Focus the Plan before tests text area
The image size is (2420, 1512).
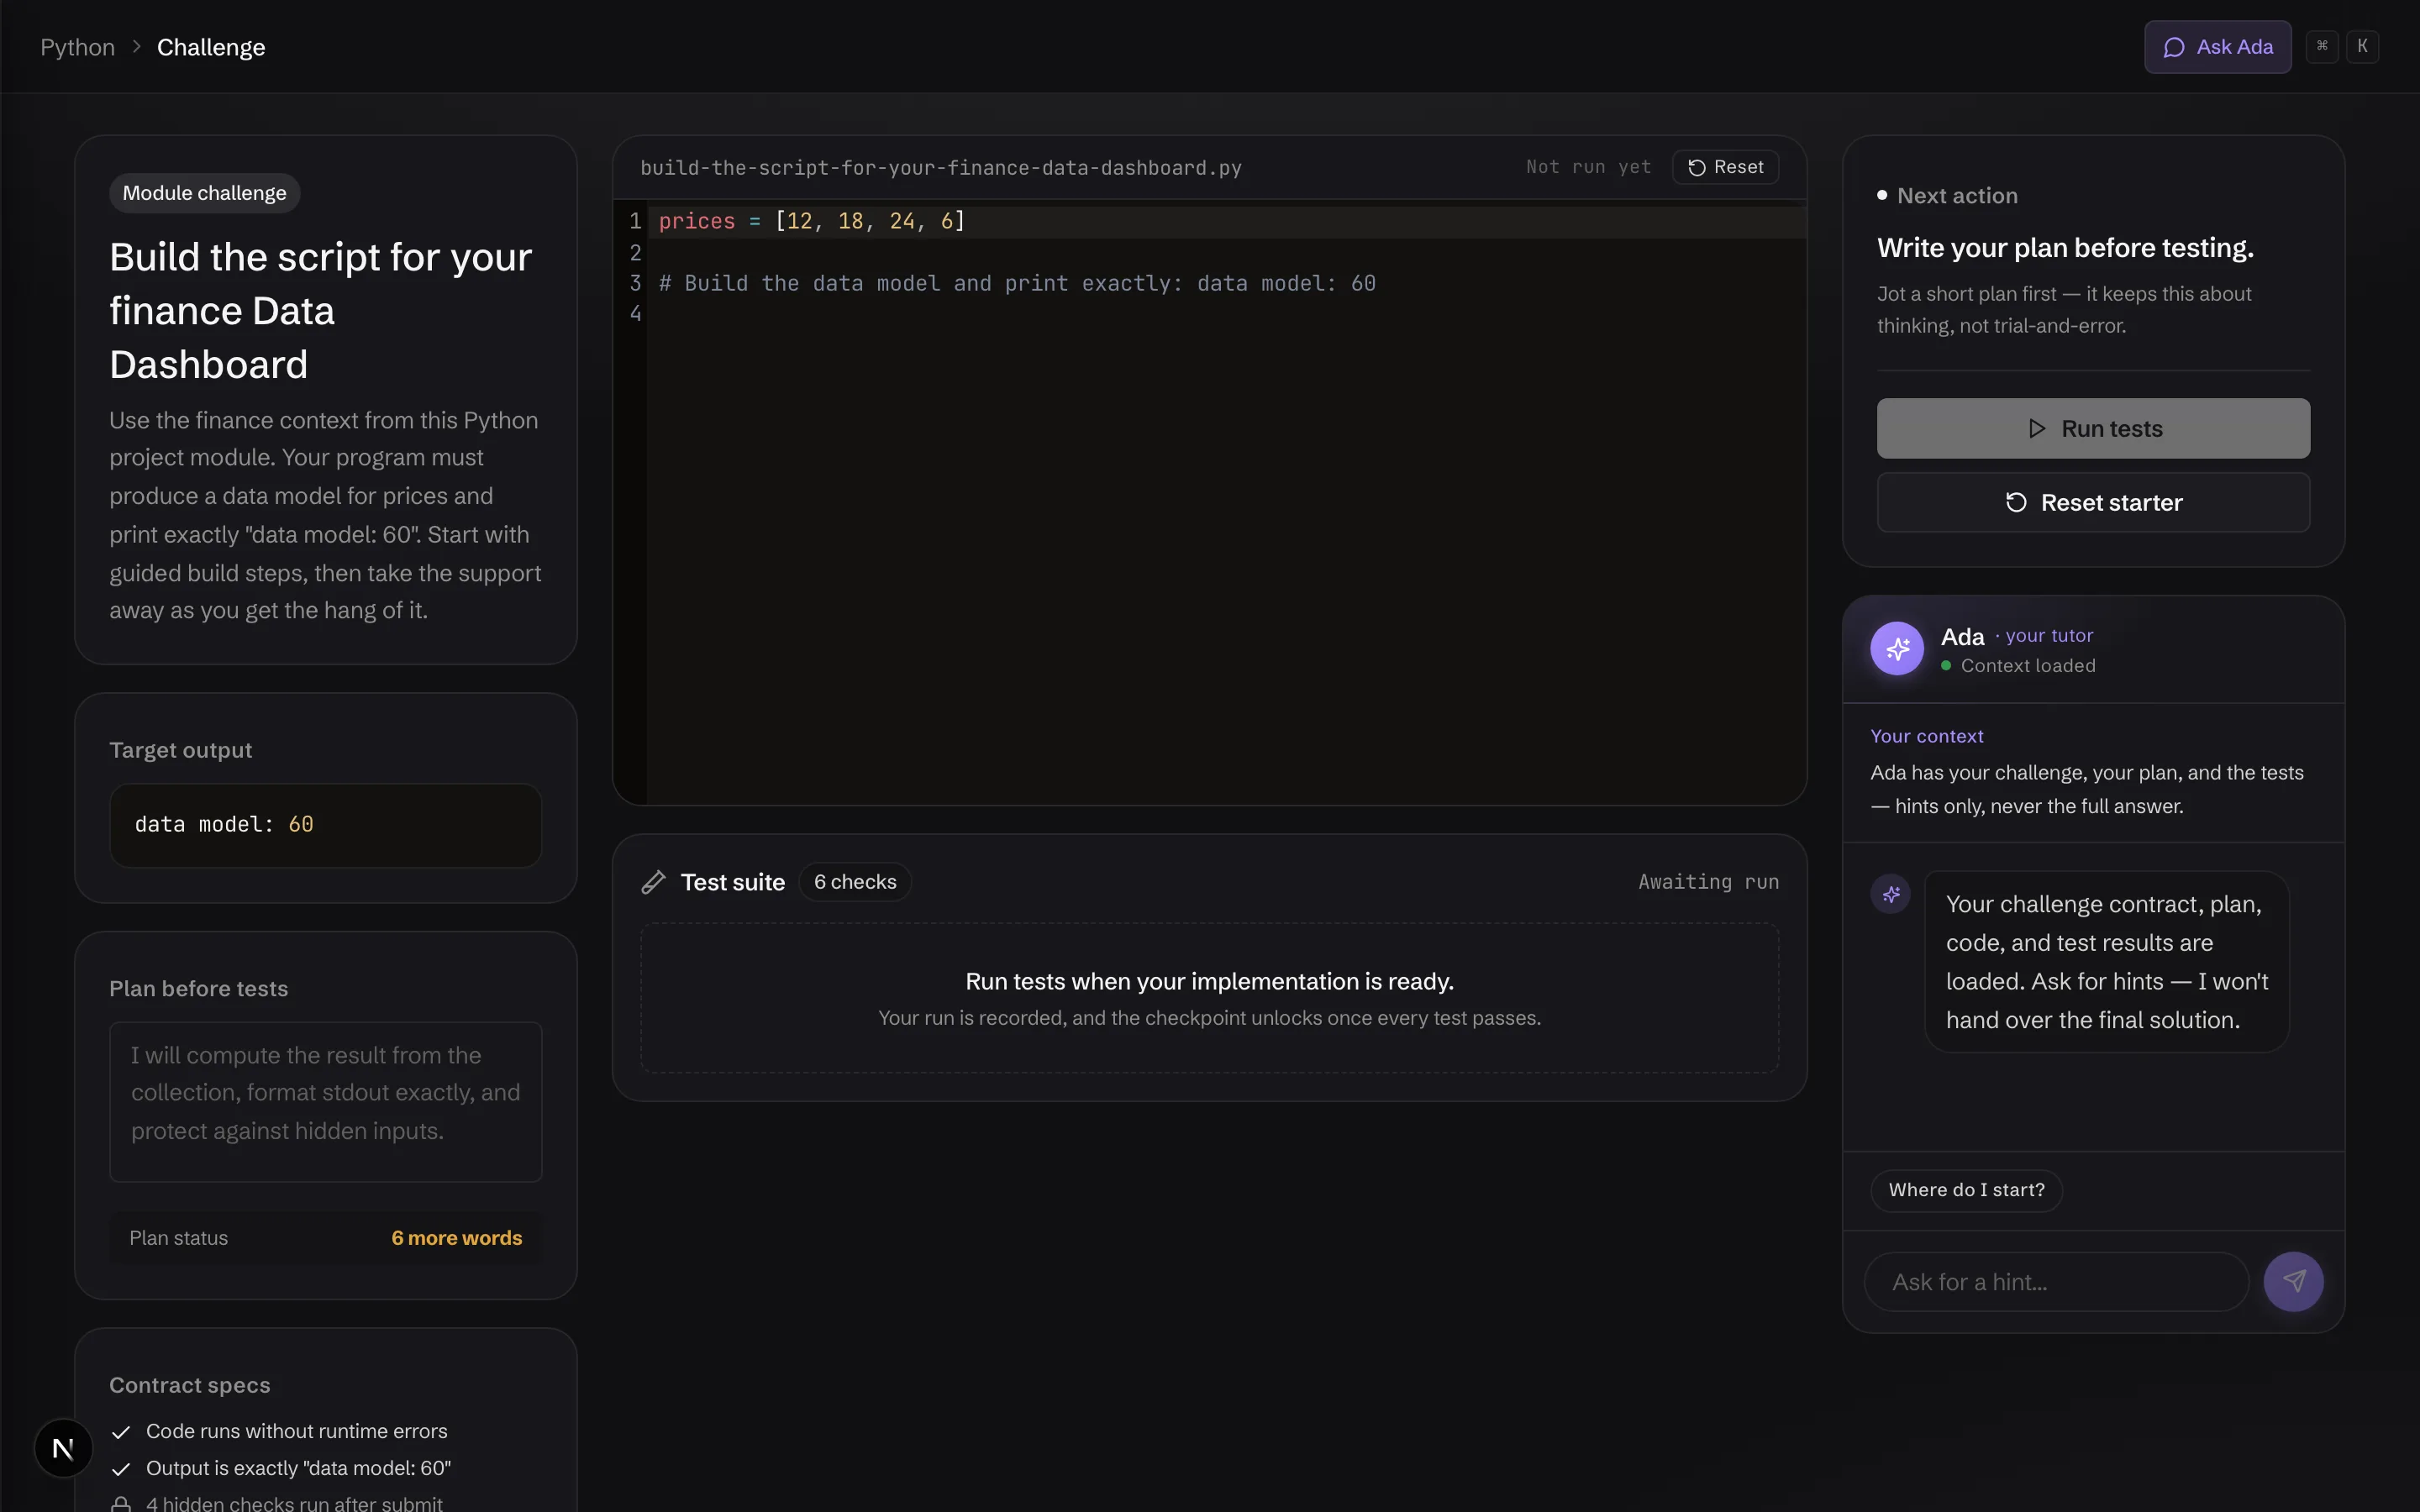coord(326,1101)
